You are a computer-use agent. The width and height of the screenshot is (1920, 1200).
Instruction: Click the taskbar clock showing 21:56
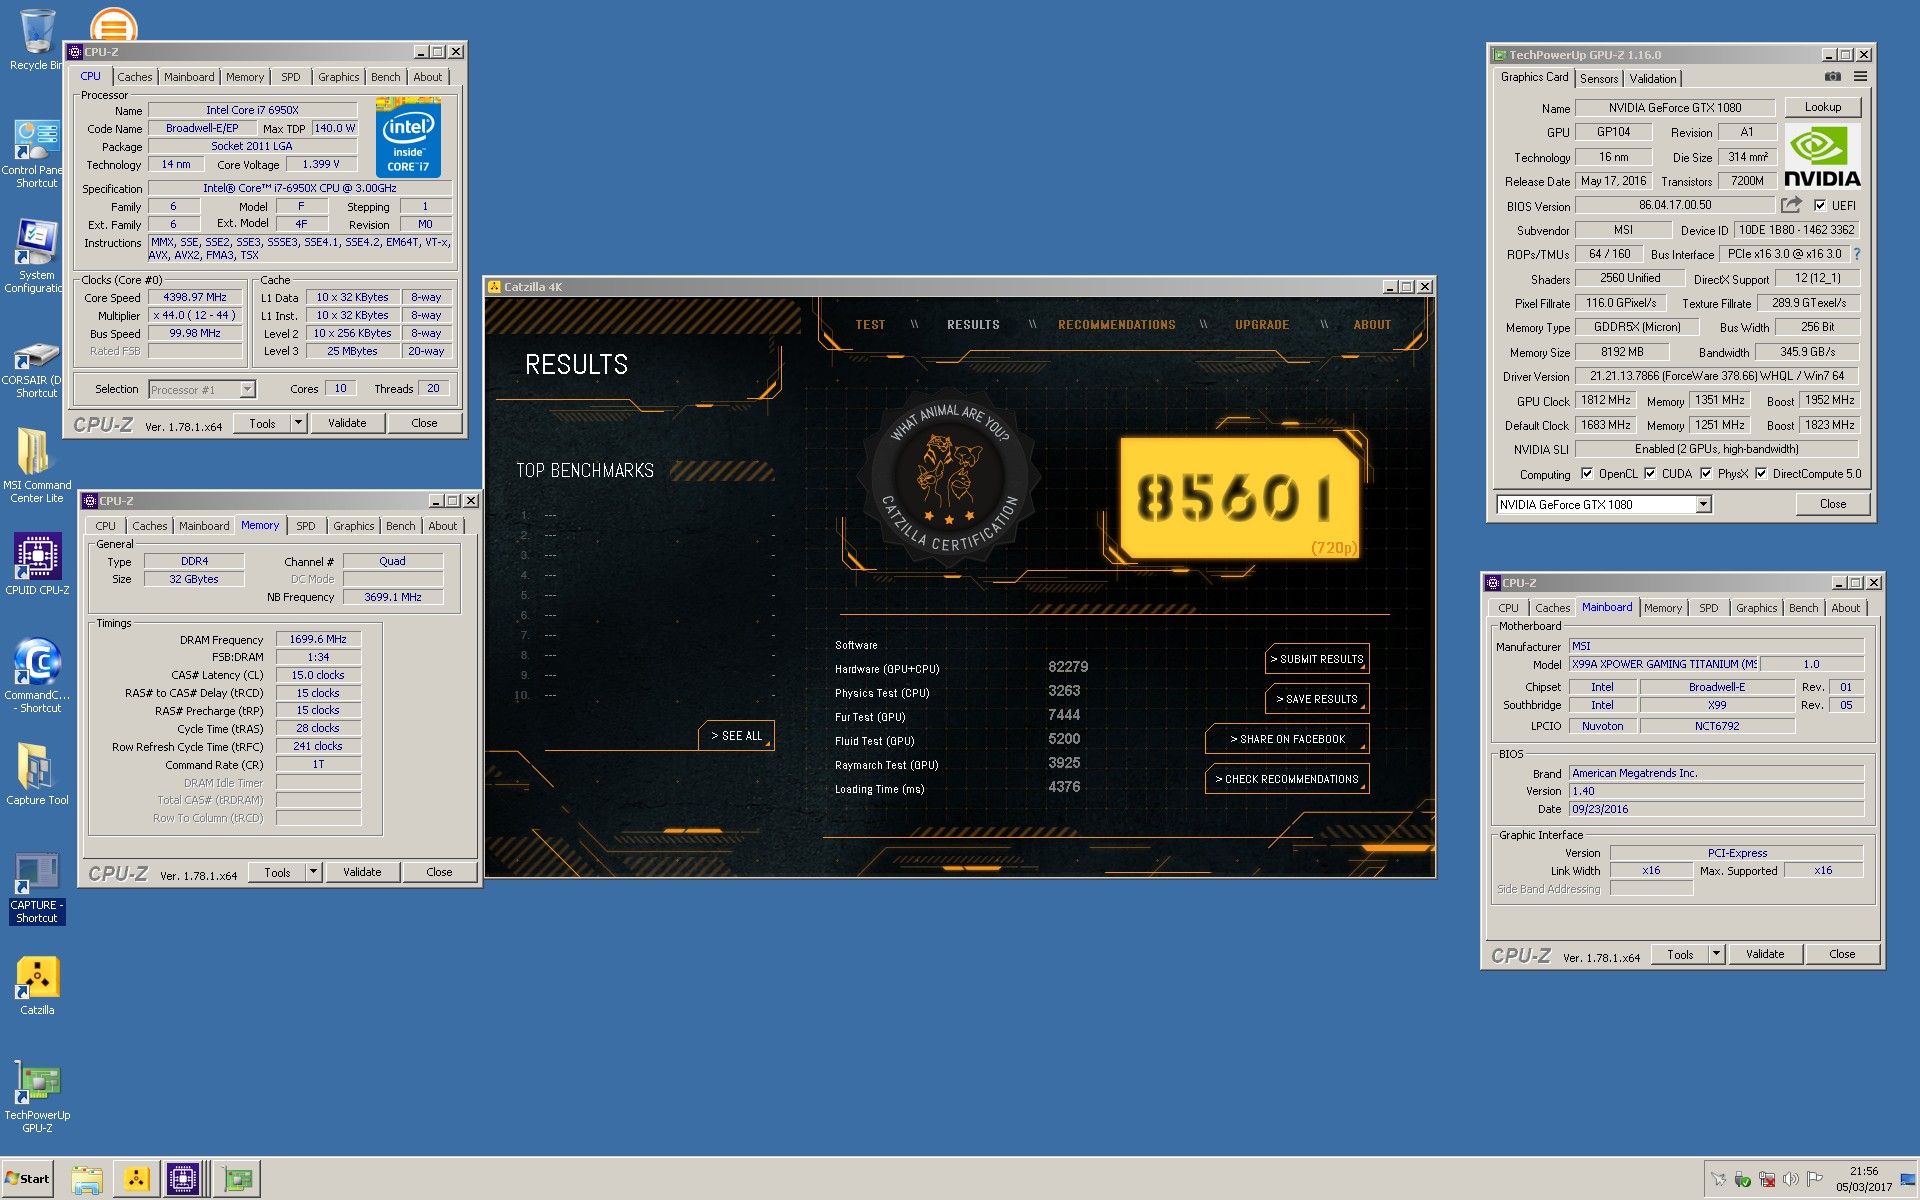point(1864,1171)
